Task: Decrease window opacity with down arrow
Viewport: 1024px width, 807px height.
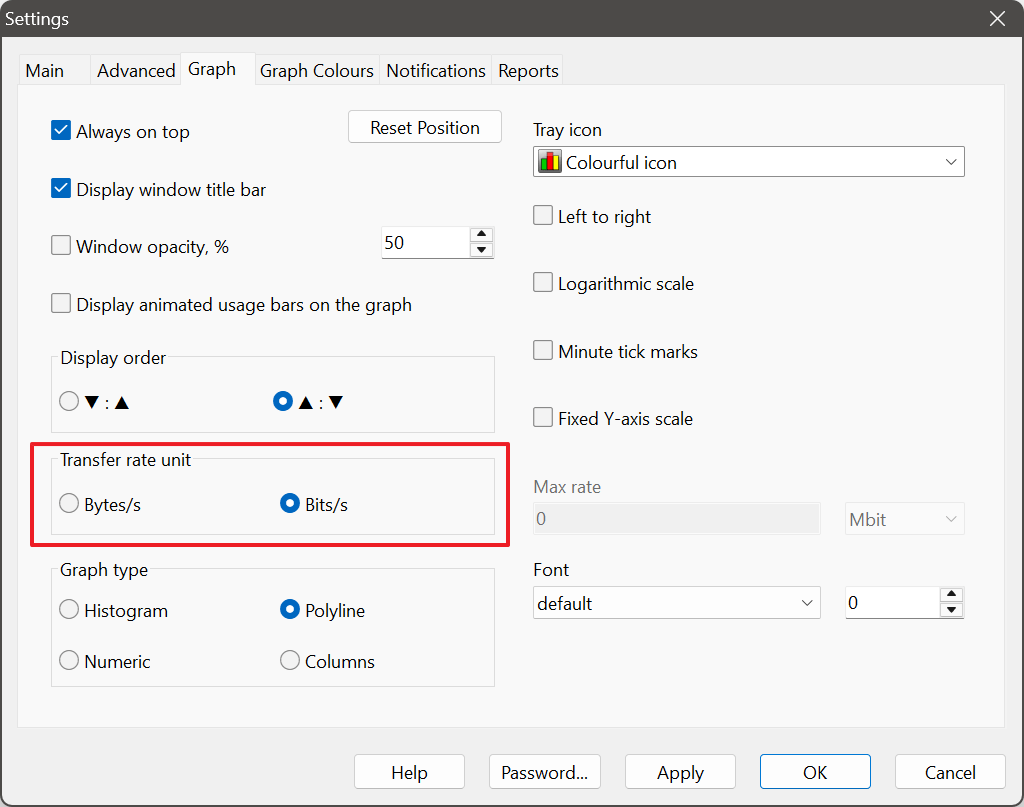Action: [482, 250]
